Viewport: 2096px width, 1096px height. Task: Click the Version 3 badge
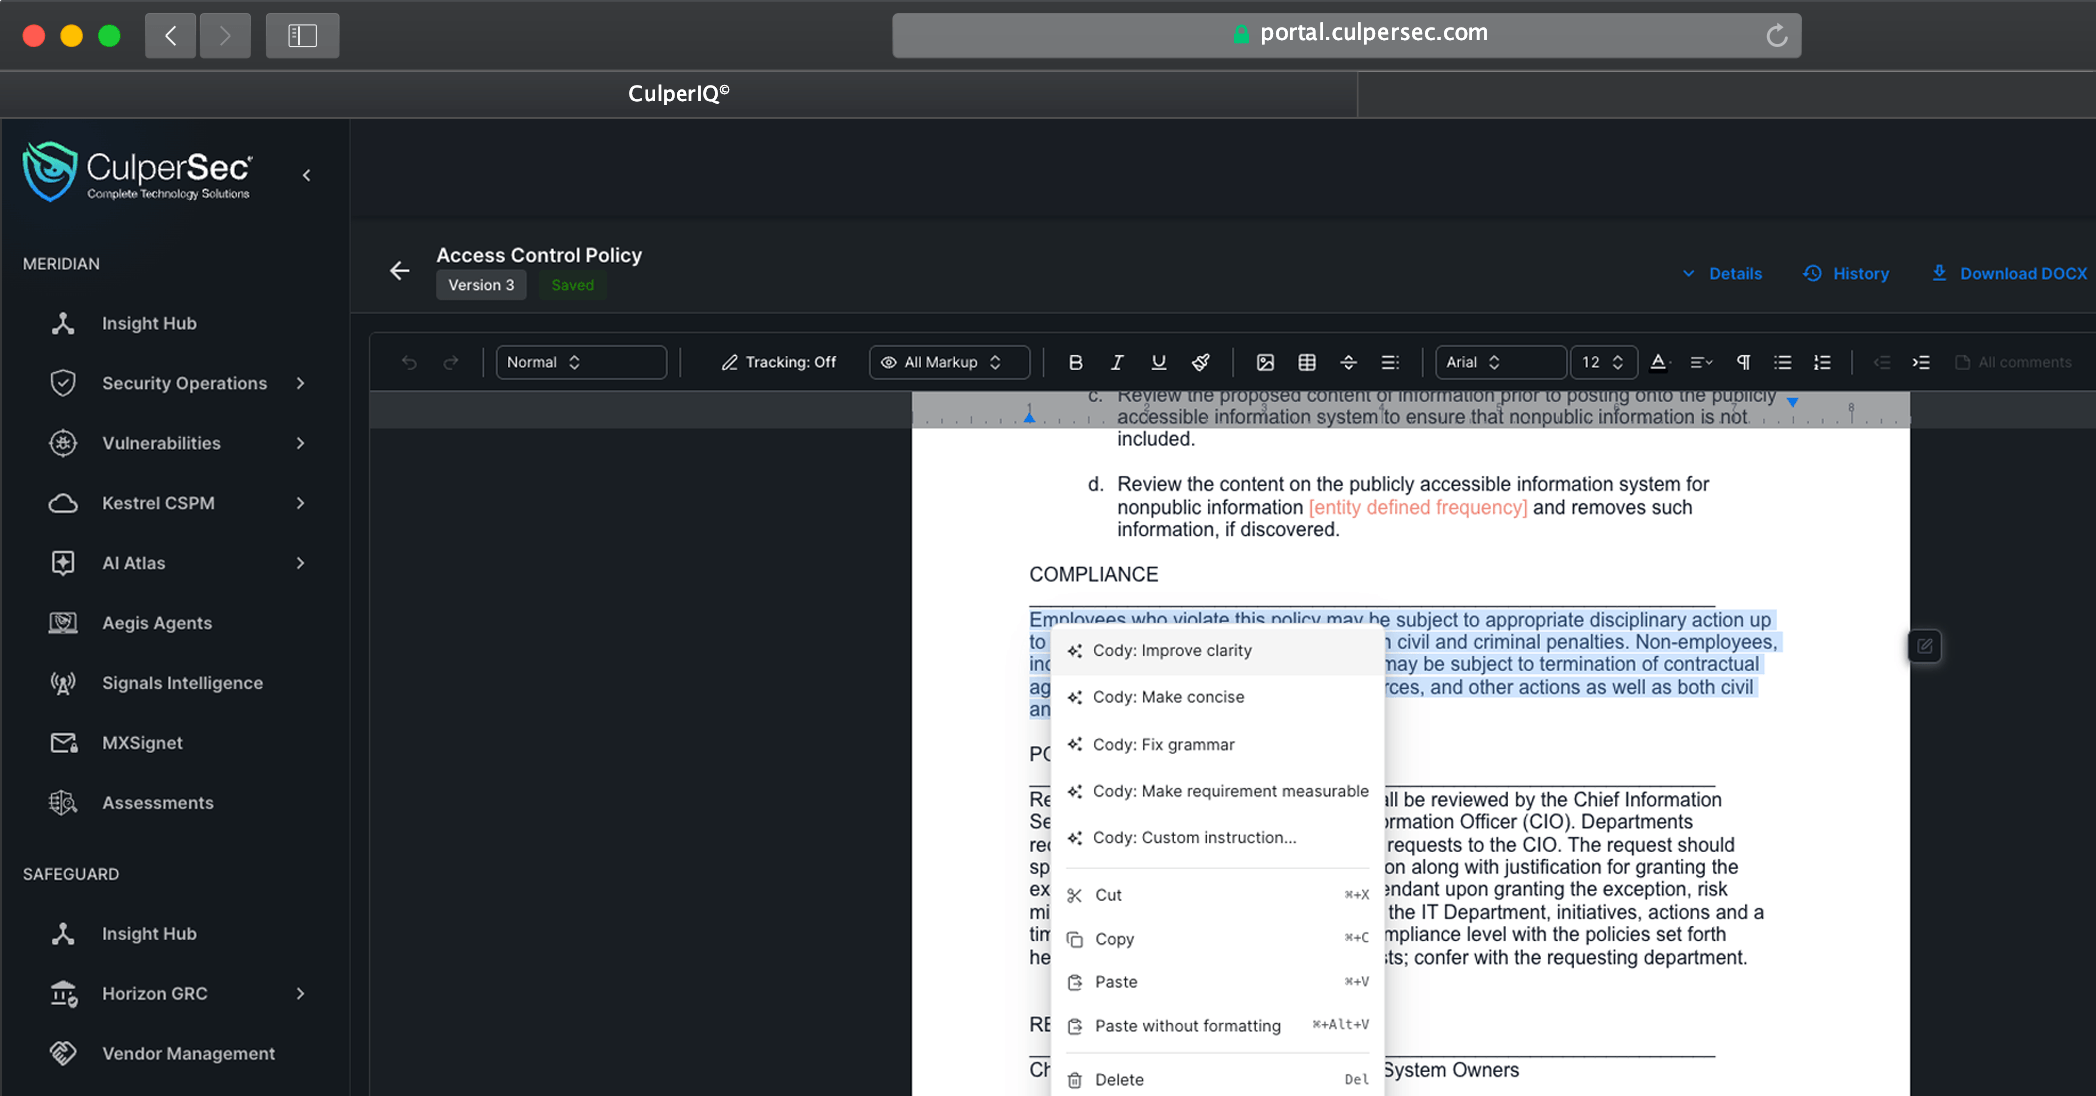tap(481, 285)
